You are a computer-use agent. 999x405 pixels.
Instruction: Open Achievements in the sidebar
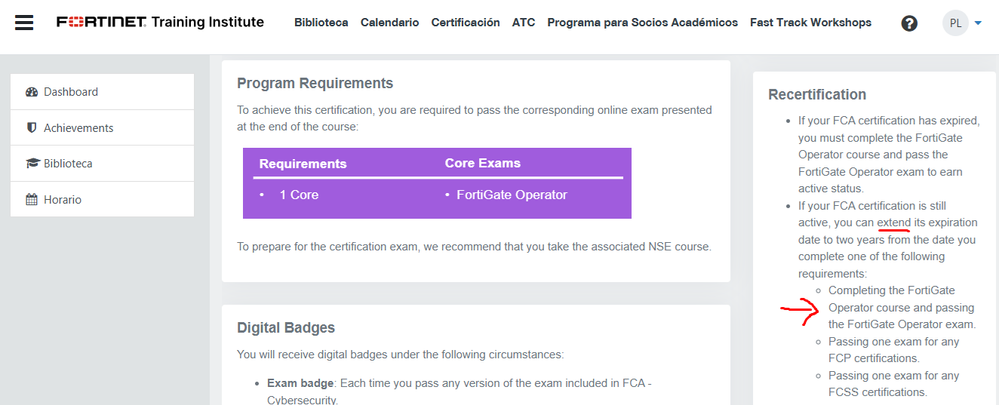[78, 128]
